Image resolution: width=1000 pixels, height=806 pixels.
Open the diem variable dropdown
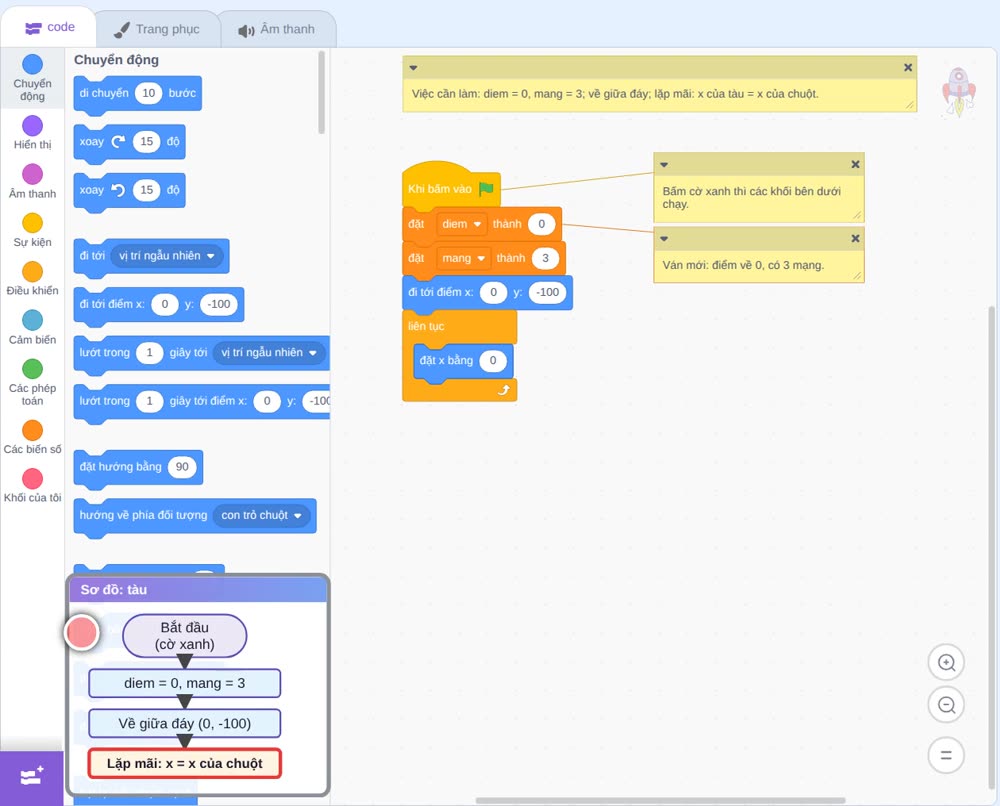[462, 224]
